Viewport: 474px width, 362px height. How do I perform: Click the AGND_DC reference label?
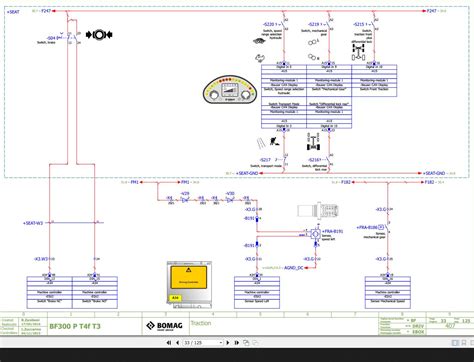coord(294,268)
